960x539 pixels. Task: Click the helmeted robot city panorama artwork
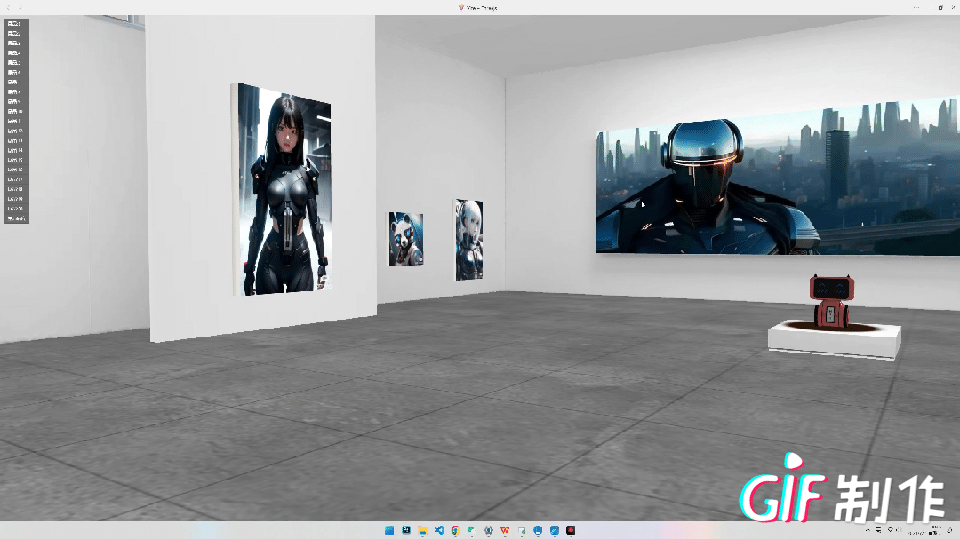[778, 178]
